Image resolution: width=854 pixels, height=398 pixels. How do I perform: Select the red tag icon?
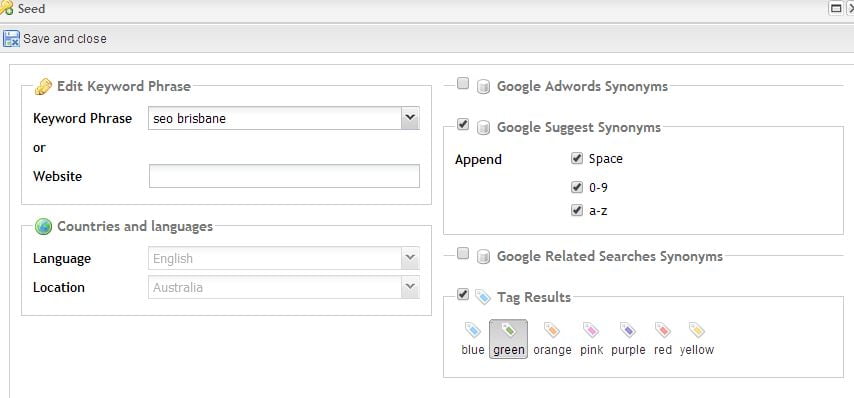pos(663,330)
